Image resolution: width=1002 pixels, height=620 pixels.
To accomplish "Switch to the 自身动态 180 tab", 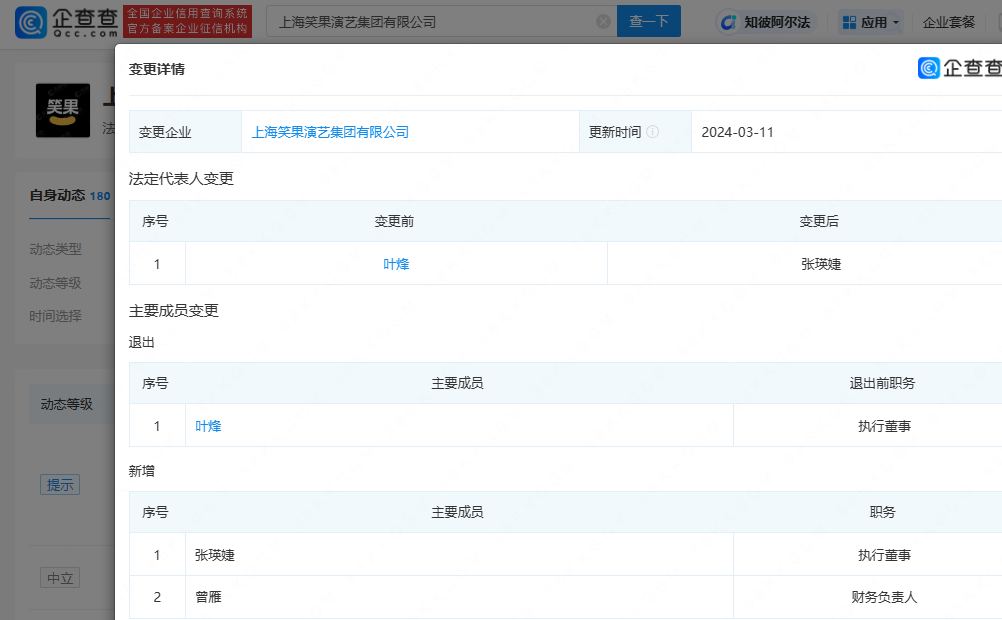I will click(70, 196).
